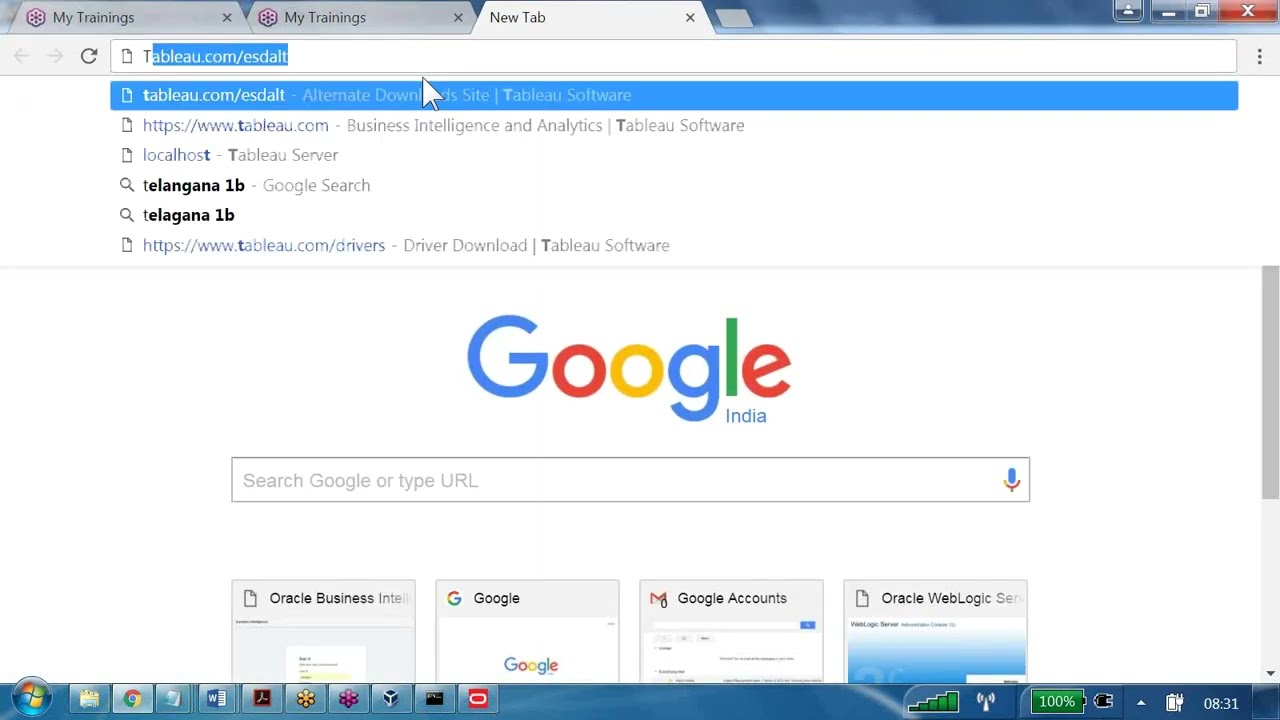Viewport: 1280px width, 720px height.
Task: Click the taskbar clock showing 08:31
Action: click(1221, 703)
